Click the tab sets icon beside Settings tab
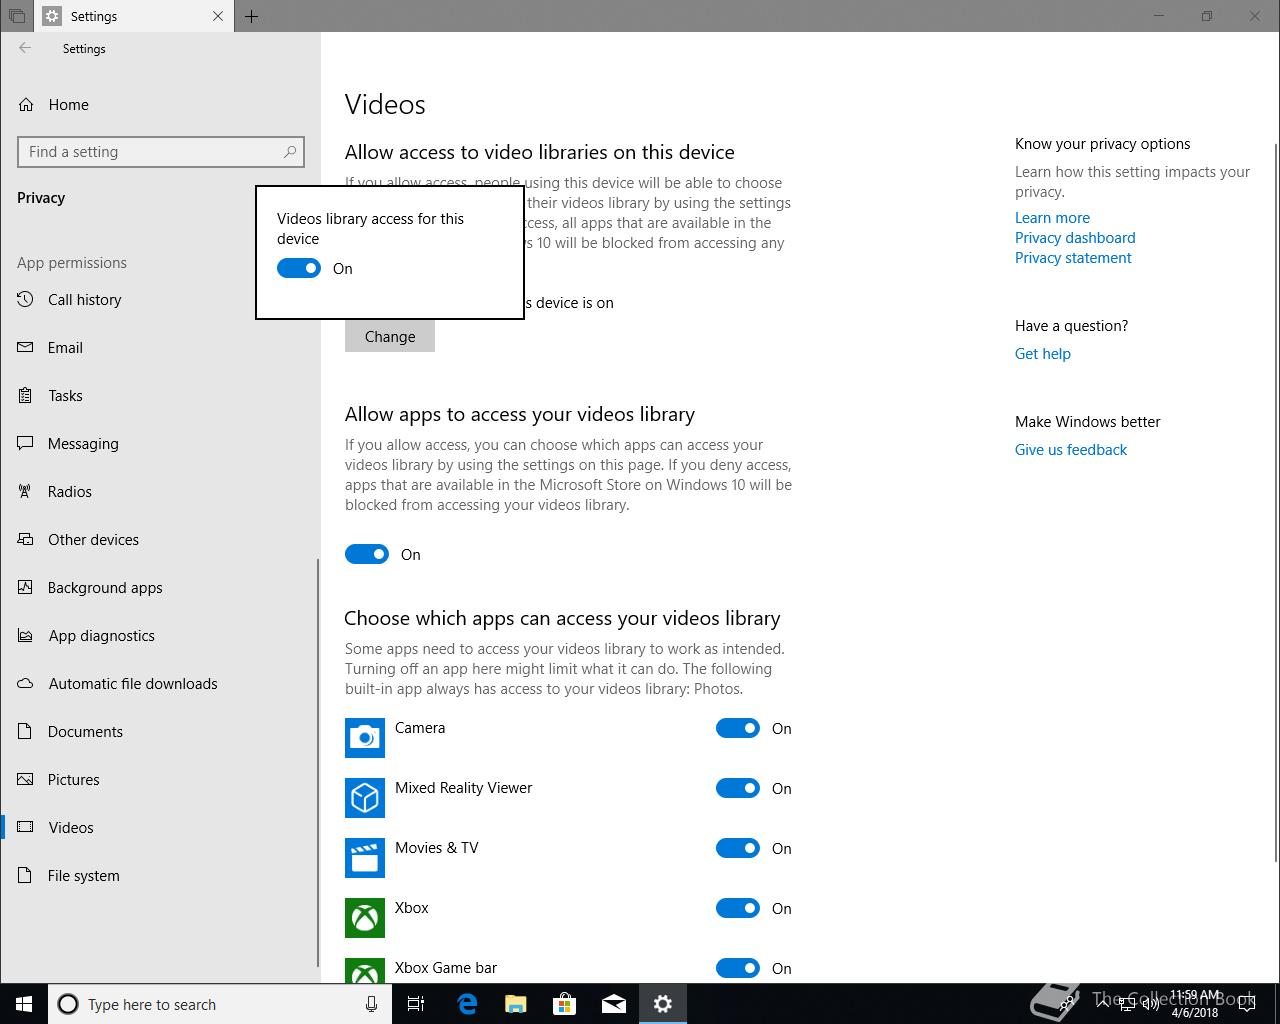This screenshot has height=1024, width=1280. [17, 16]
